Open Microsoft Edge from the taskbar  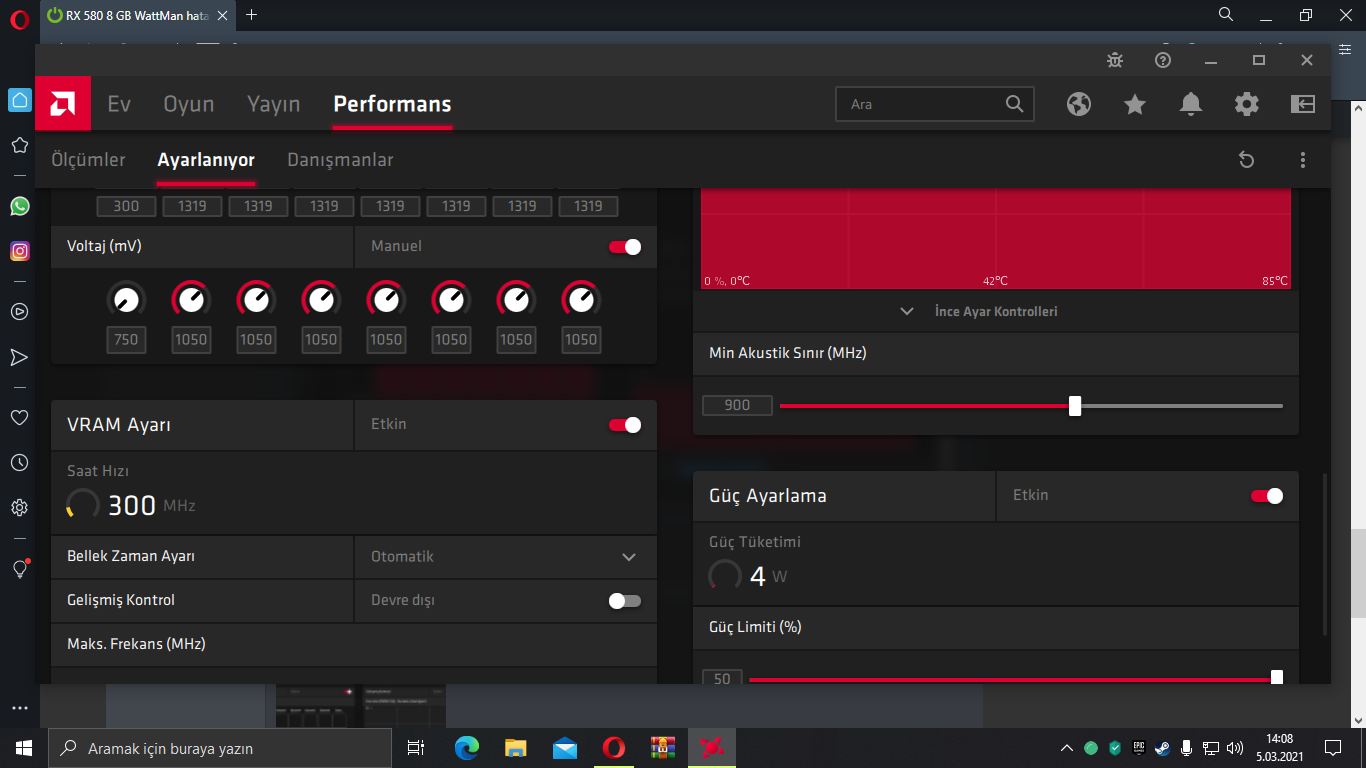tap(467, 748)
